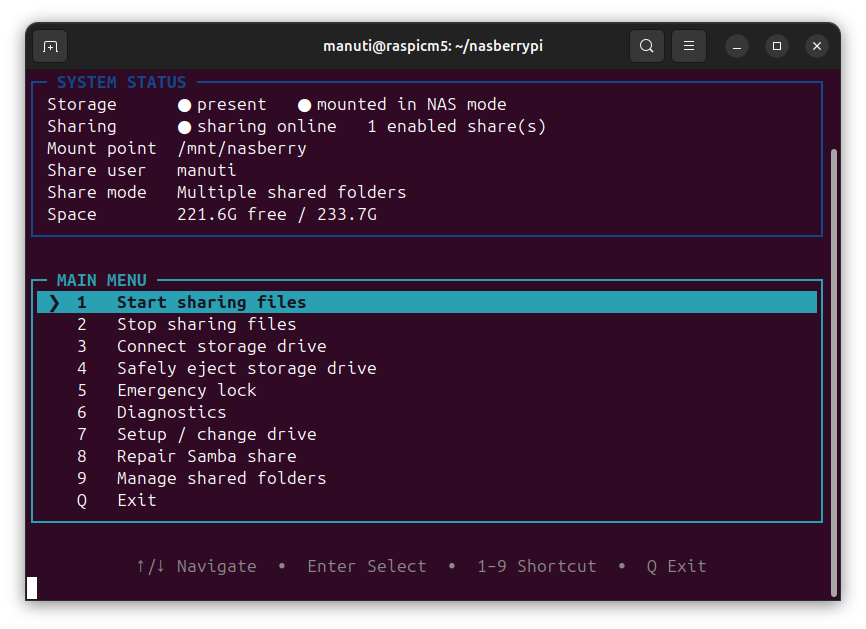Click share user value 'manuti'
This screenshot has height=629, width=866.
207,170
